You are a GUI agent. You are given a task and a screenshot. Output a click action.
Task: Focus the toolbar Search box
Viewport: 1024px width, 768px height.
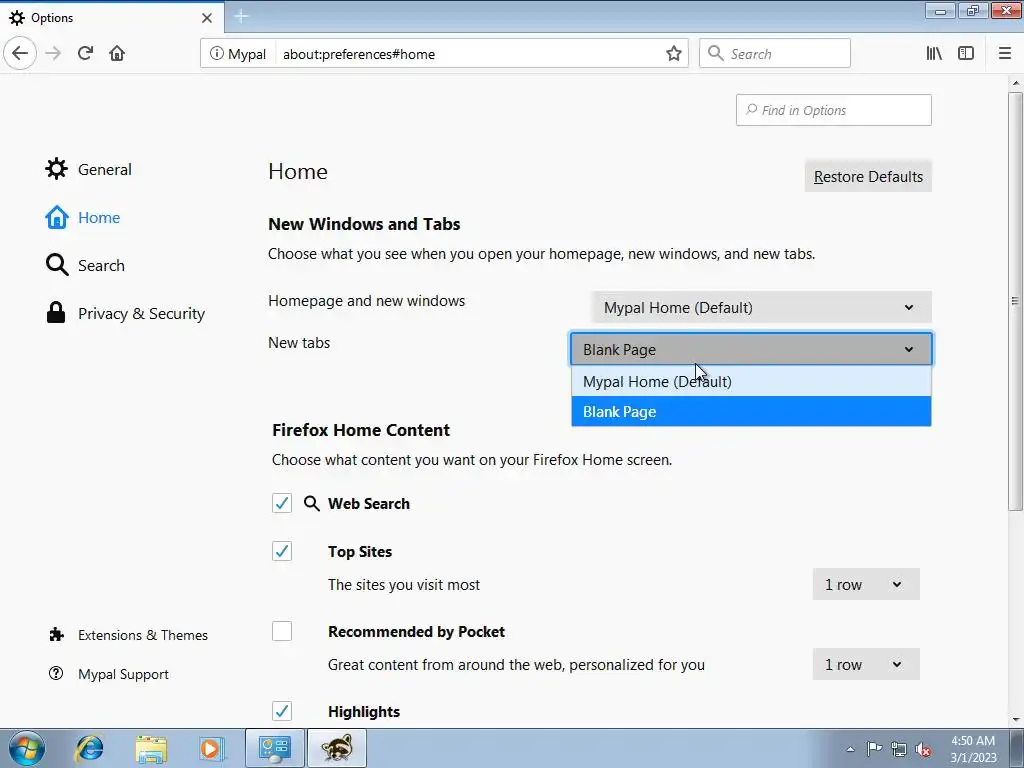tap(775, 53)
